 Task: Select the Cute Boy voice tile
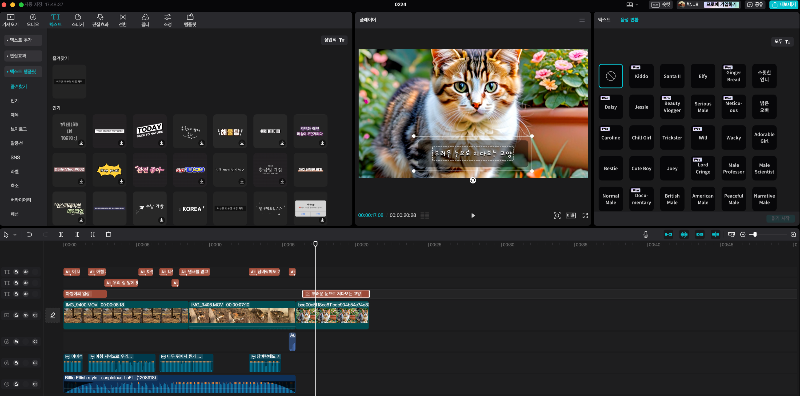pos(641,168)
